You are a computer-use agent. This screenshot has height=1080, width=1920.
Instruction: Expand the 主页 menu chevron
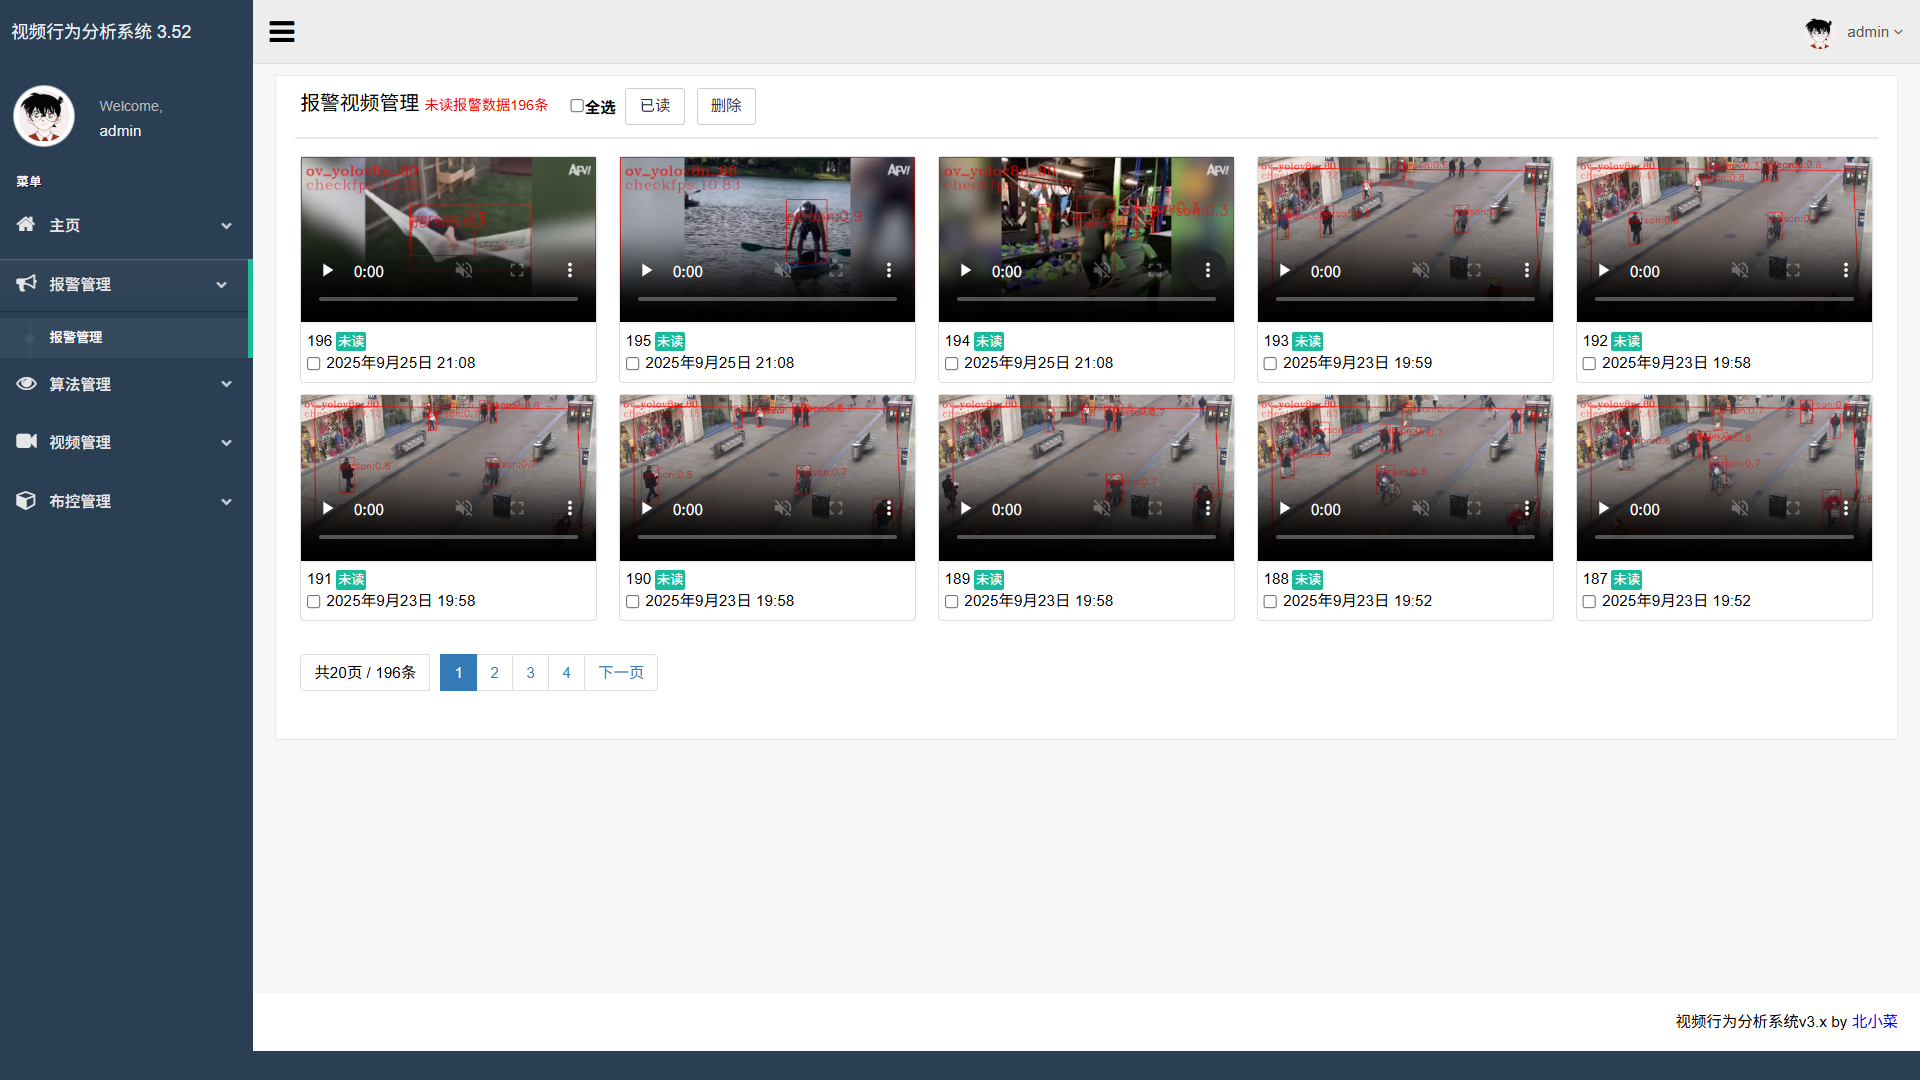(x=226, y=226)
